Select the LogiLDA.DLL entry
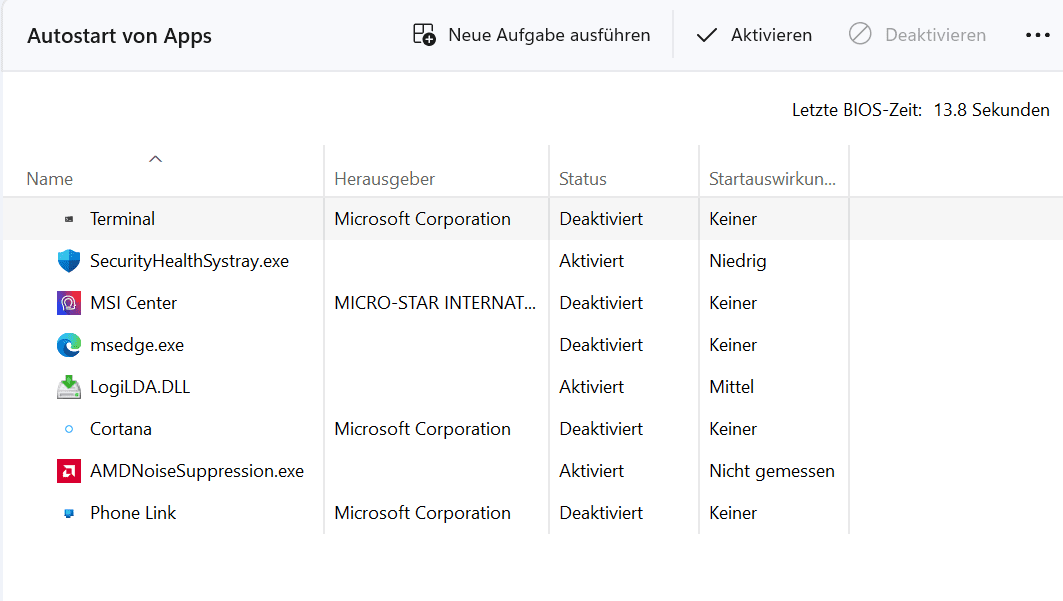1063x601 pixels. pyautogui.click(x=140, y=387)
